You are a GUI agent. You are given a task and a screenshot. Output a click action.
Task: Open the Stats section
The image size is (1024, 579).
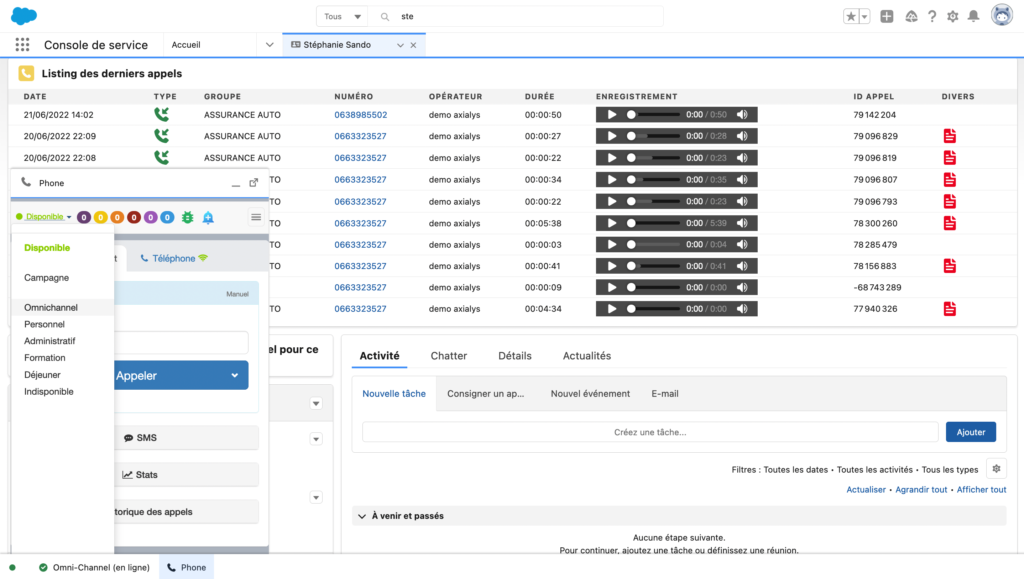coord(186,475)
